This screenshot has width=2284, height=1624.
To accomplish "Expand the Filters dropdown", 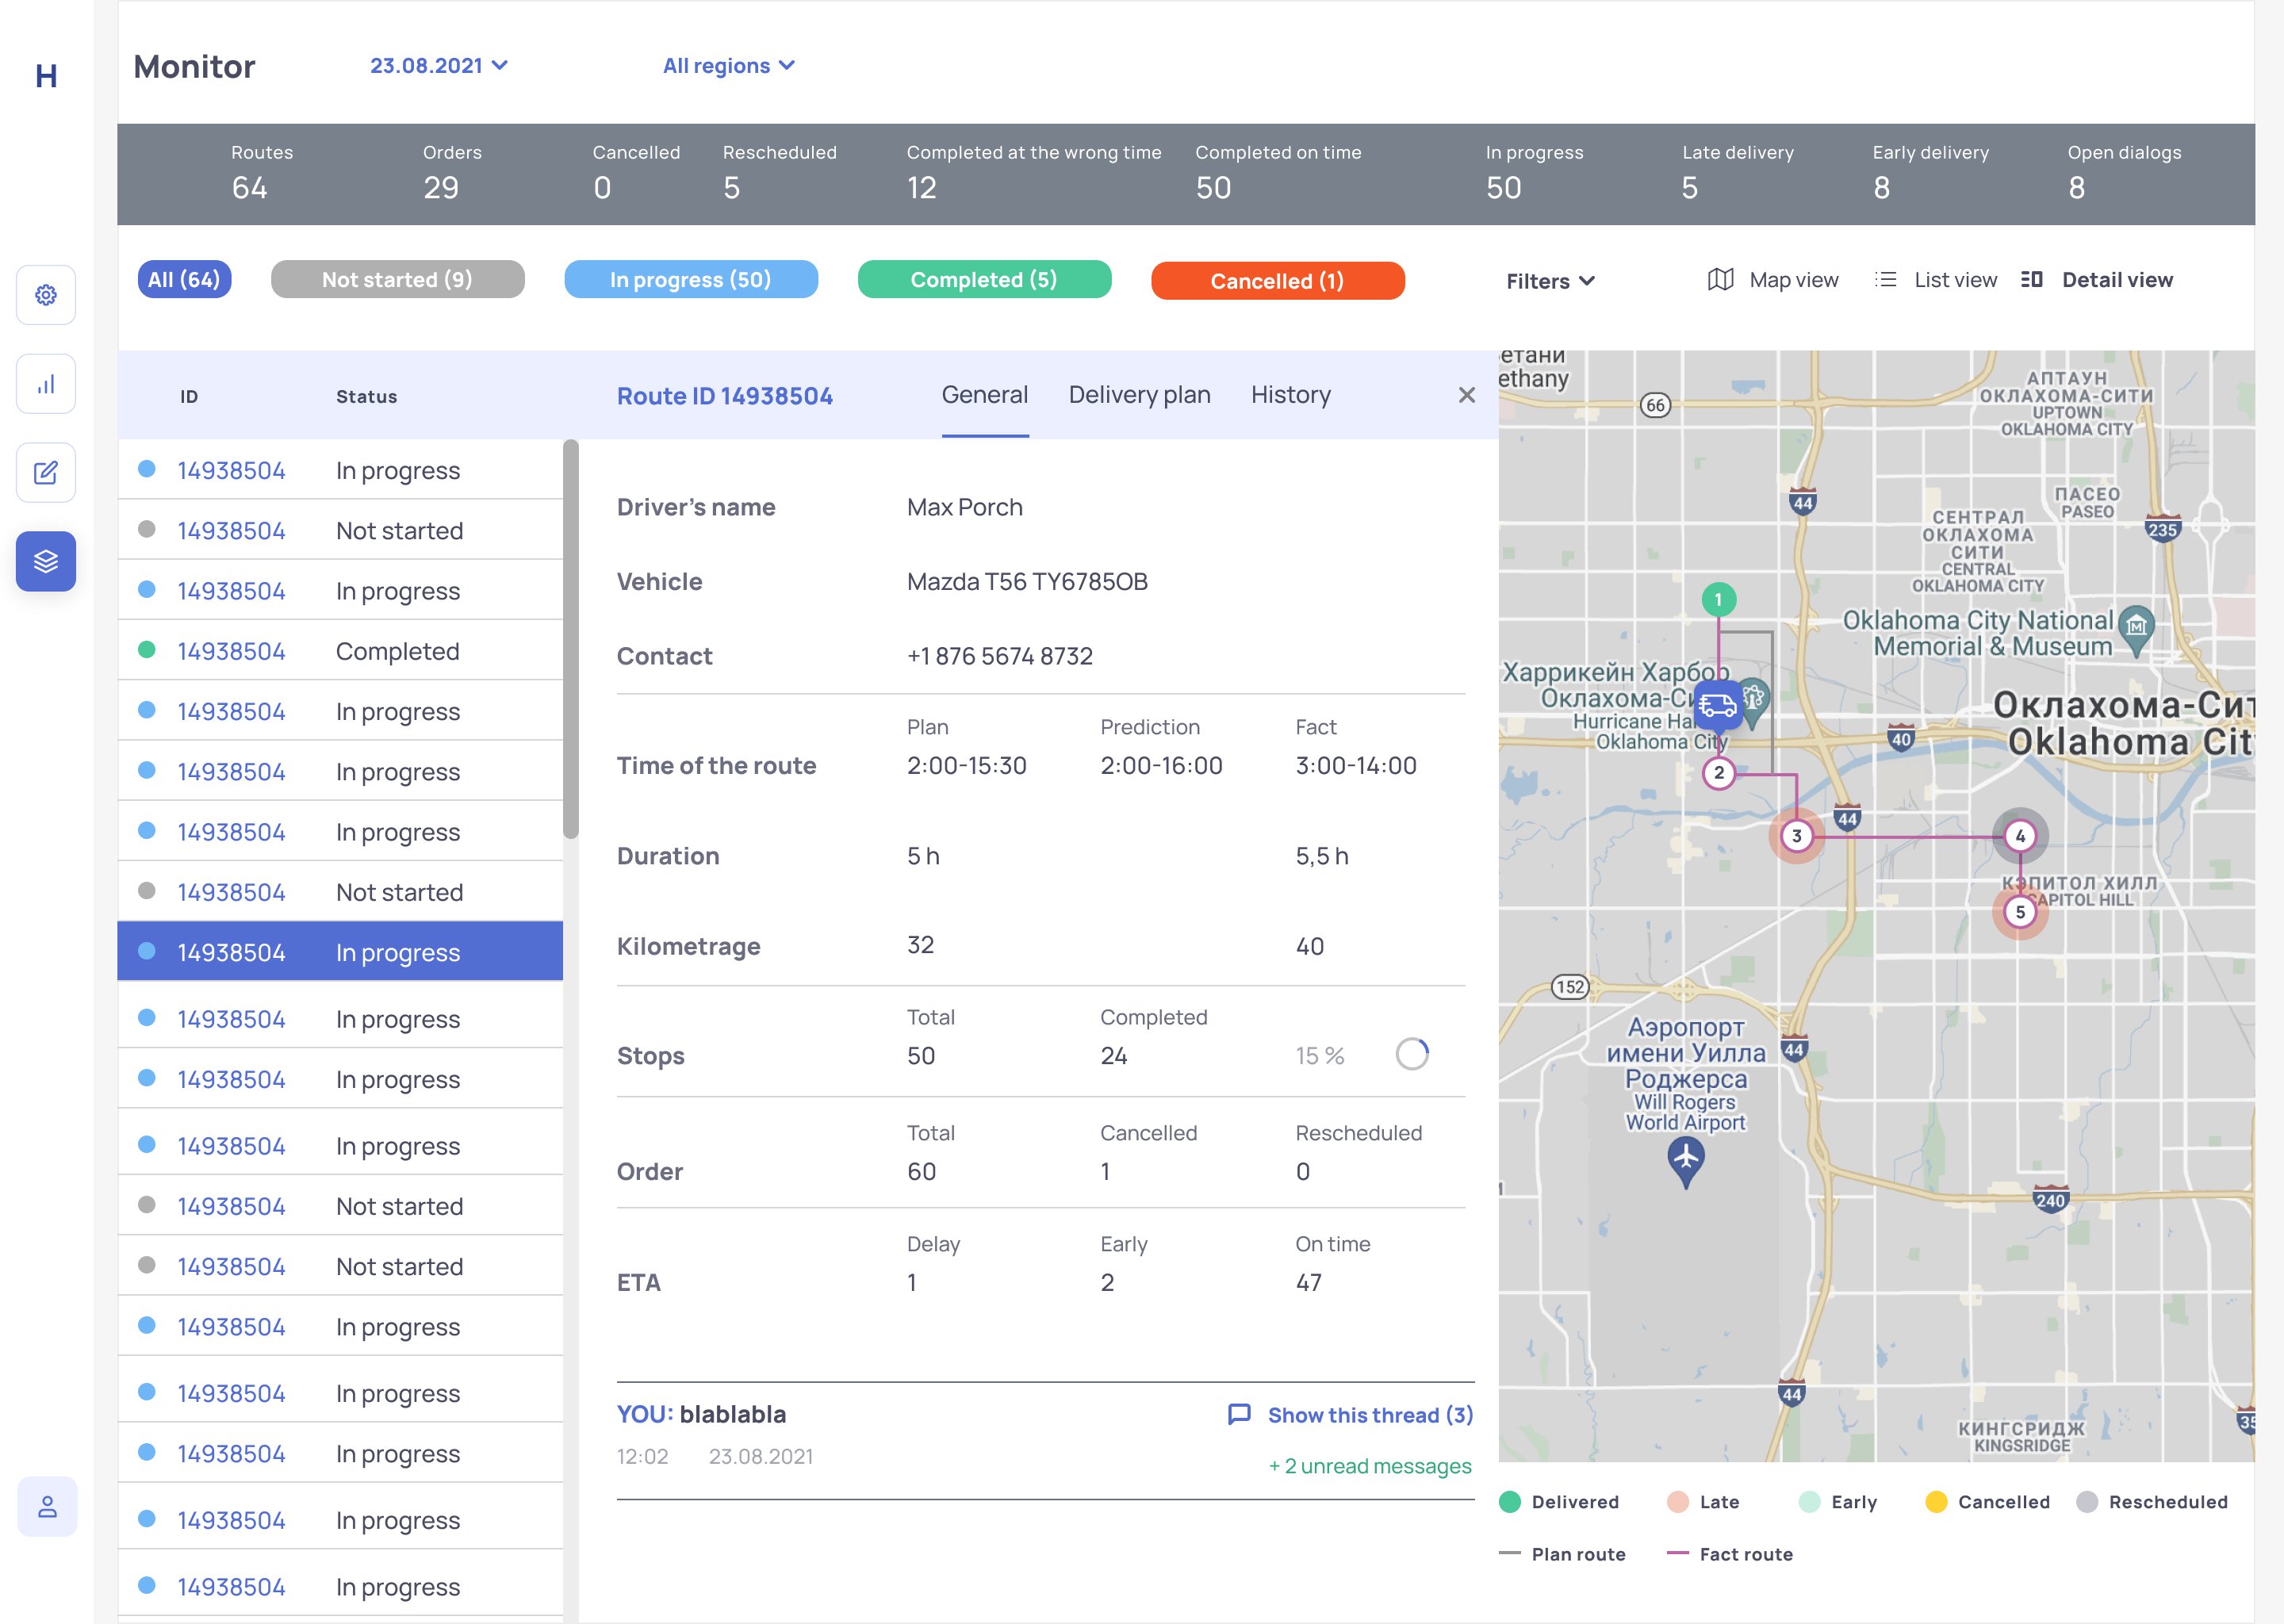I will [x=1549, y=281].
